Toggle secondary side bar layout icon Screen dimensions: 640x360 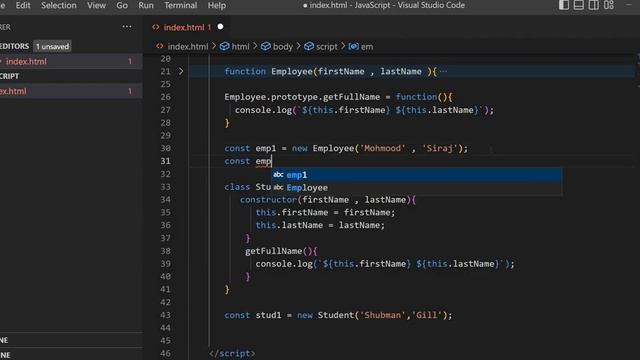coord(593,5)
